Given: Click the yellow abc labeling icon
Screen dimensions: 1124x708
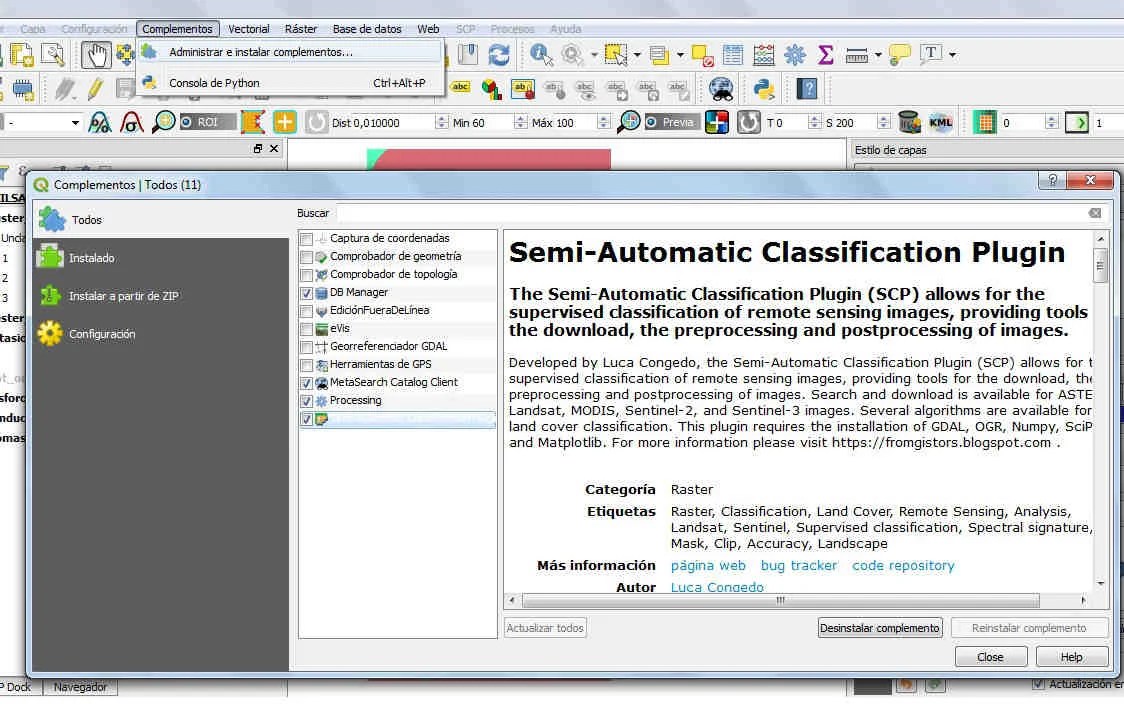Looking at the screenshot, I should pos(459,87).
